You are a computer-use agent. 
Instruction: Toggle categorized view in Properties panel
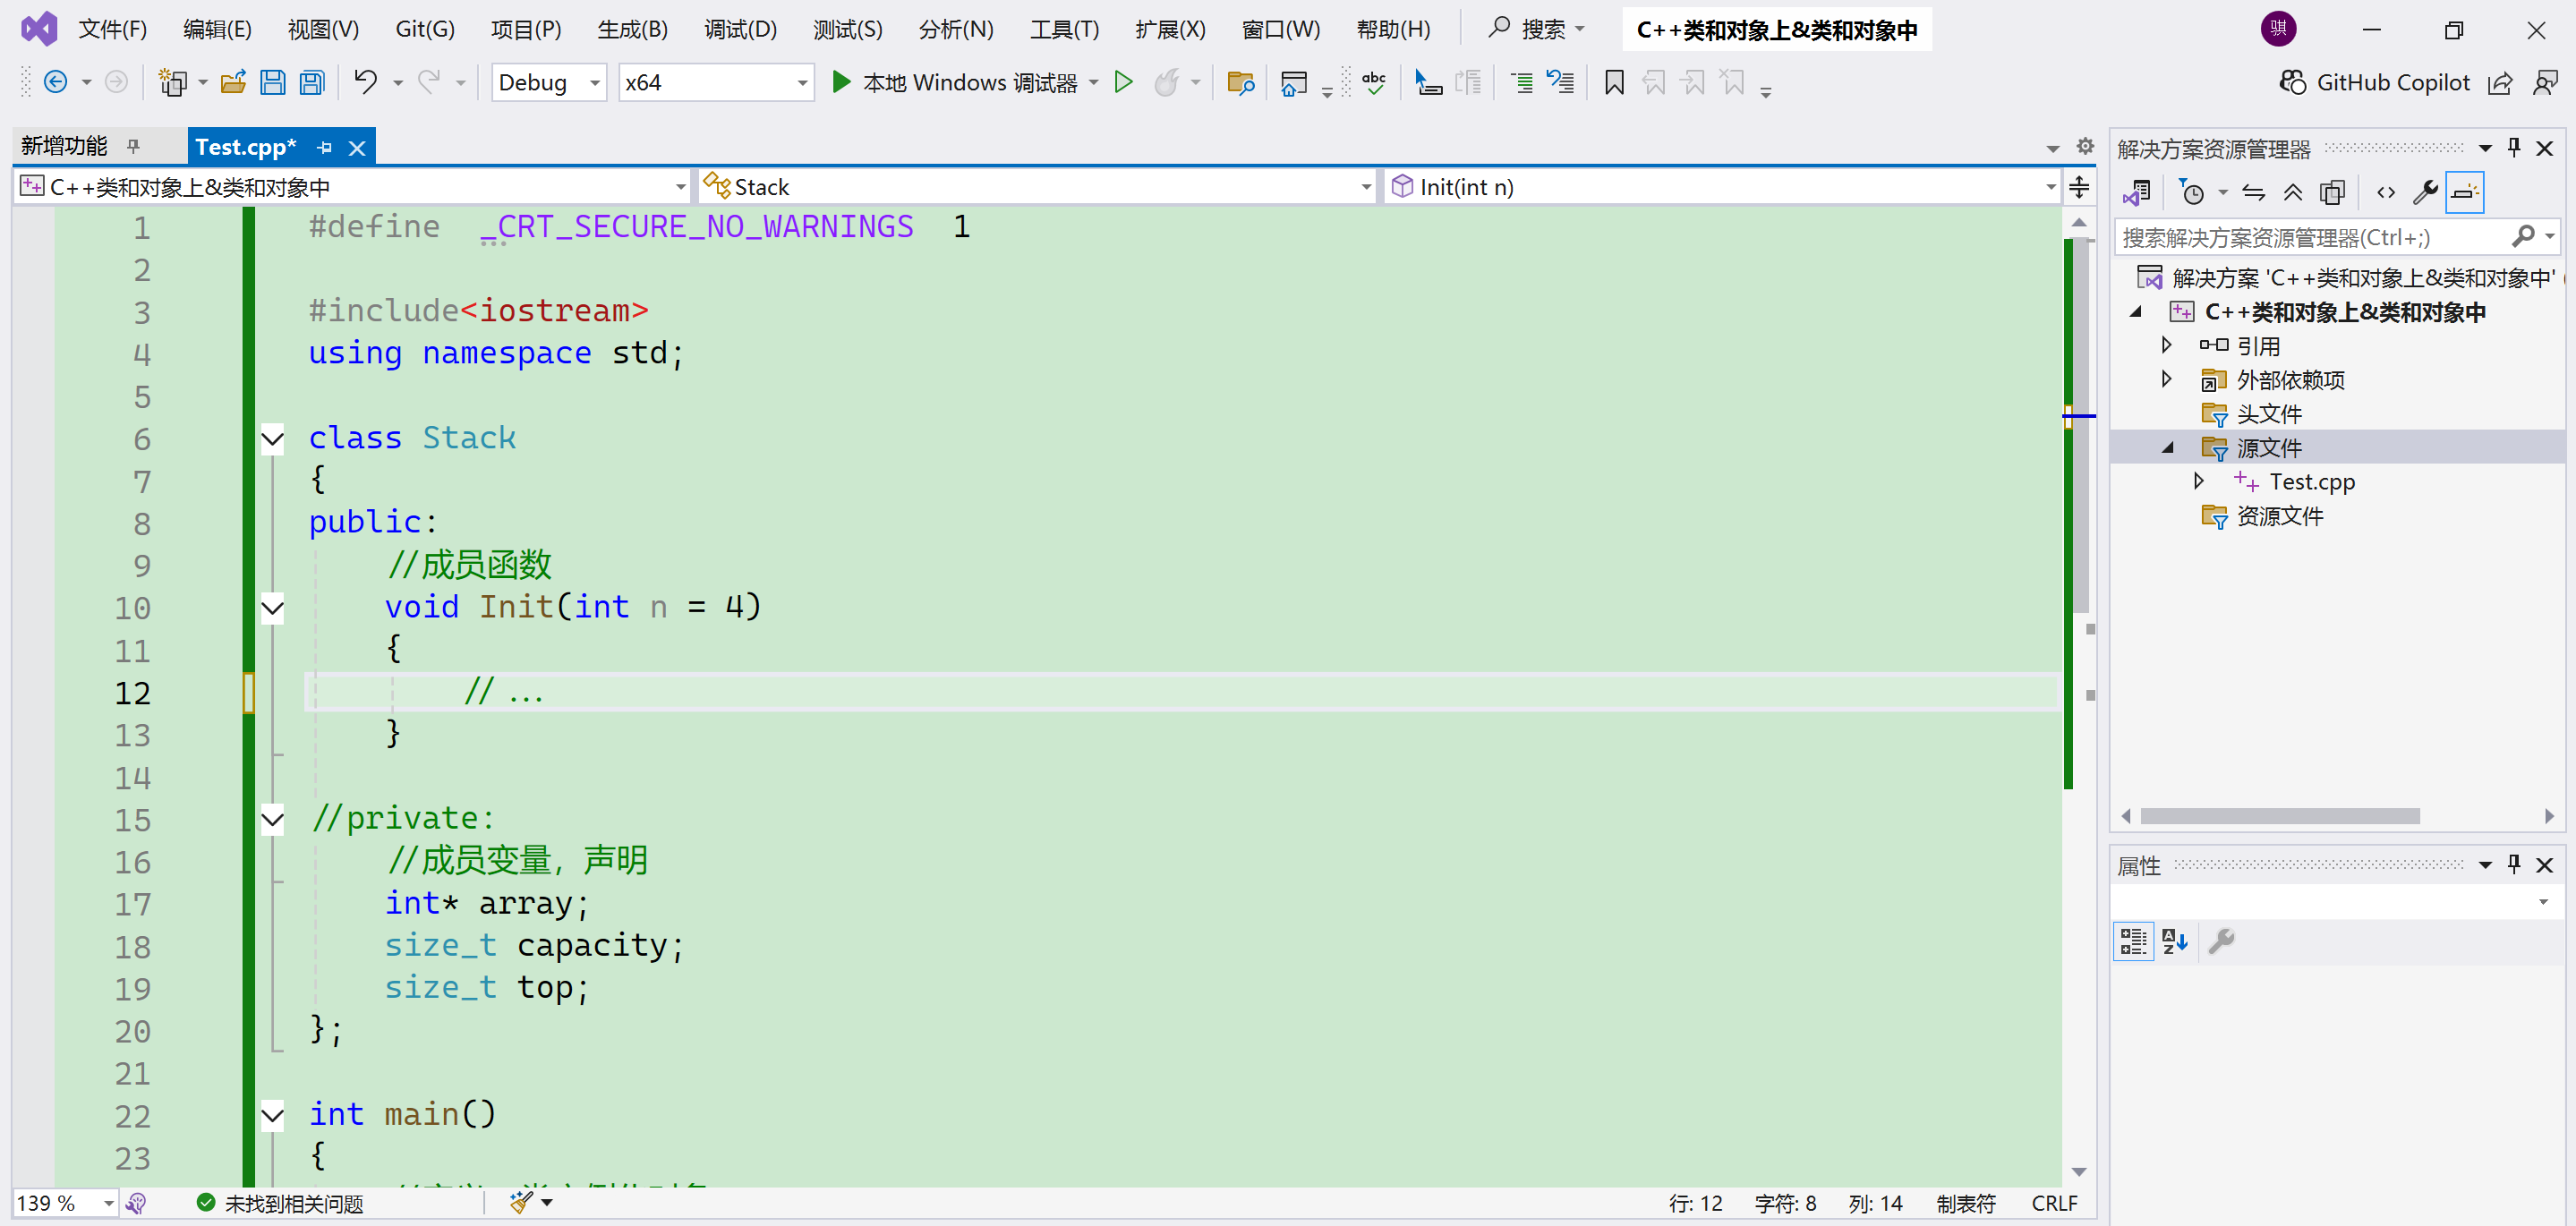pyautogui.click(x=2132, y=941)
